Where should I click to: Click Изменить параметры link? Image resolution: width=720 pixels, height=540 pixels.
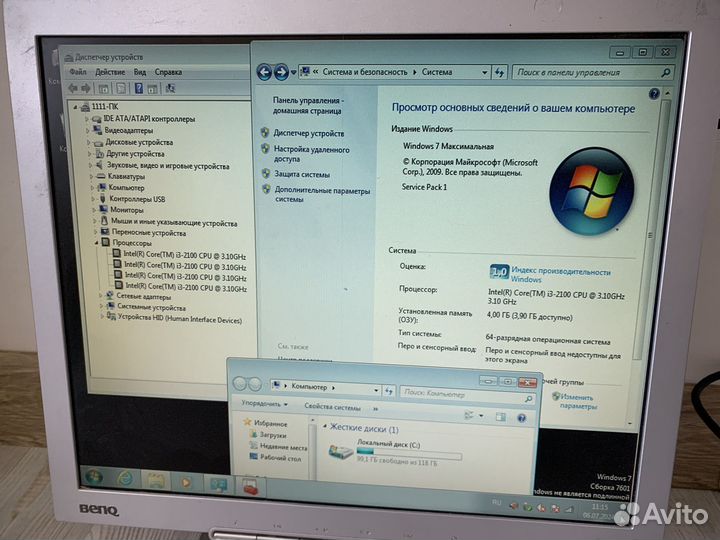pos(577,401)
